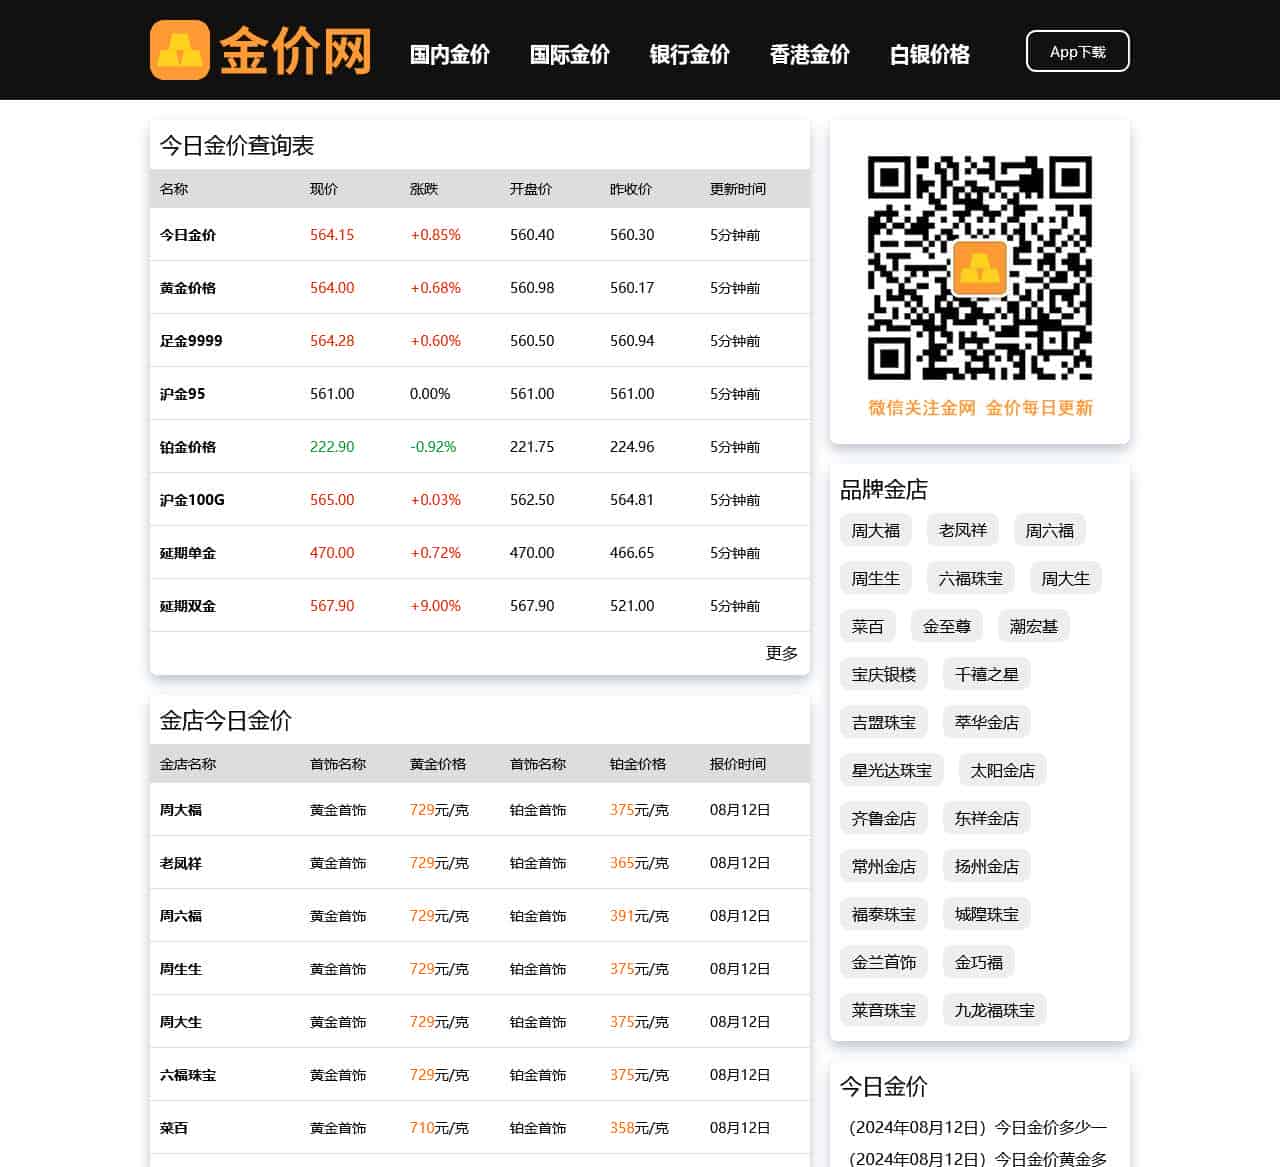
Task: Select the 千禧之星 brand tag
Action: (987, 674)
